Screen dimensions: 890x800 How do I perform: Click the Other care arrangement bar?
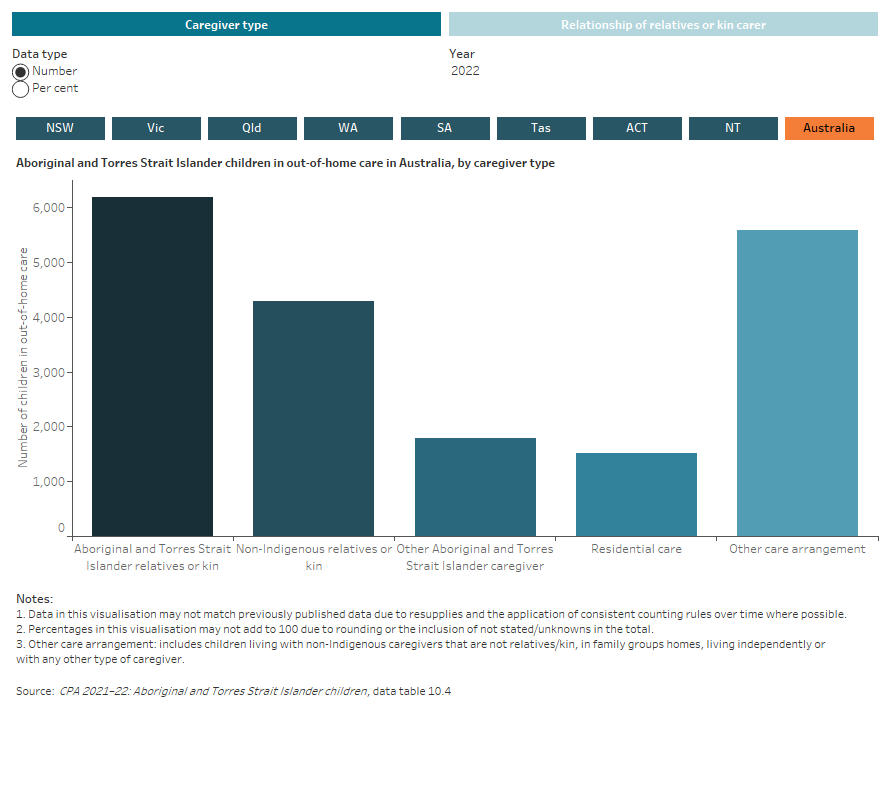tap(797, 380)
